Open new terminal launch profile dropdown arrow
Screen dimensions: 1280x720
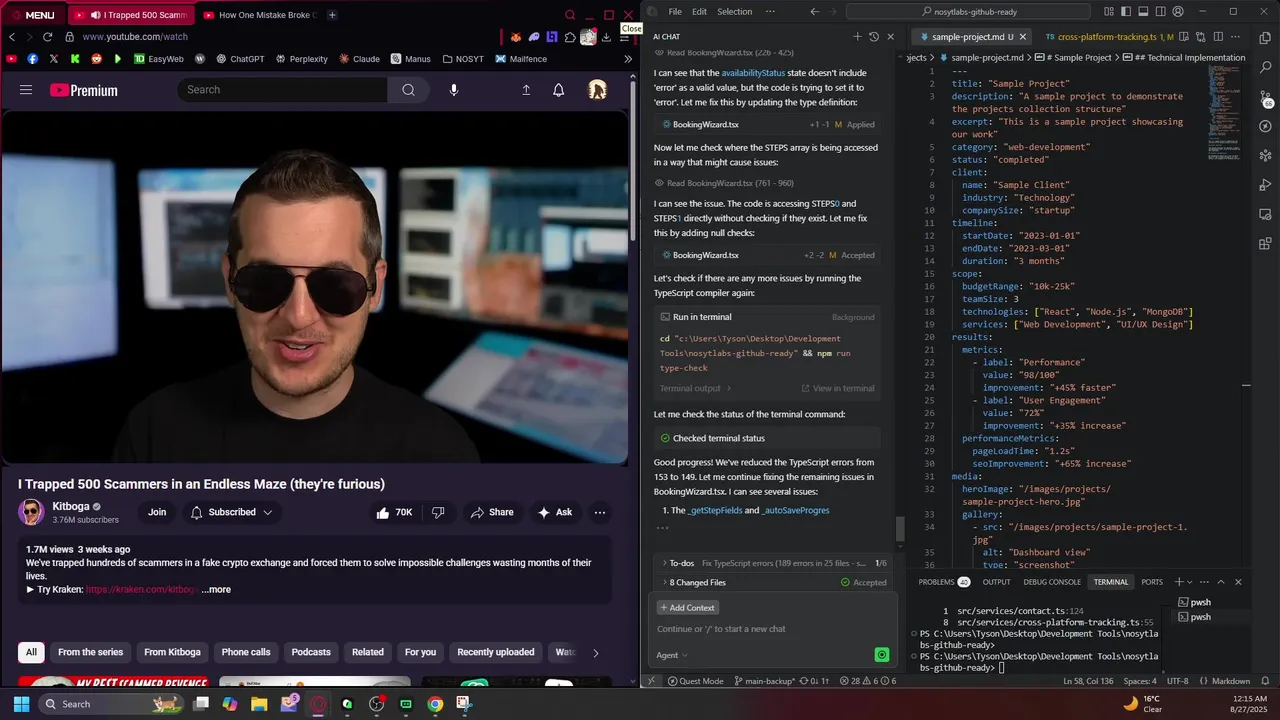click(x=1192, y=582)
